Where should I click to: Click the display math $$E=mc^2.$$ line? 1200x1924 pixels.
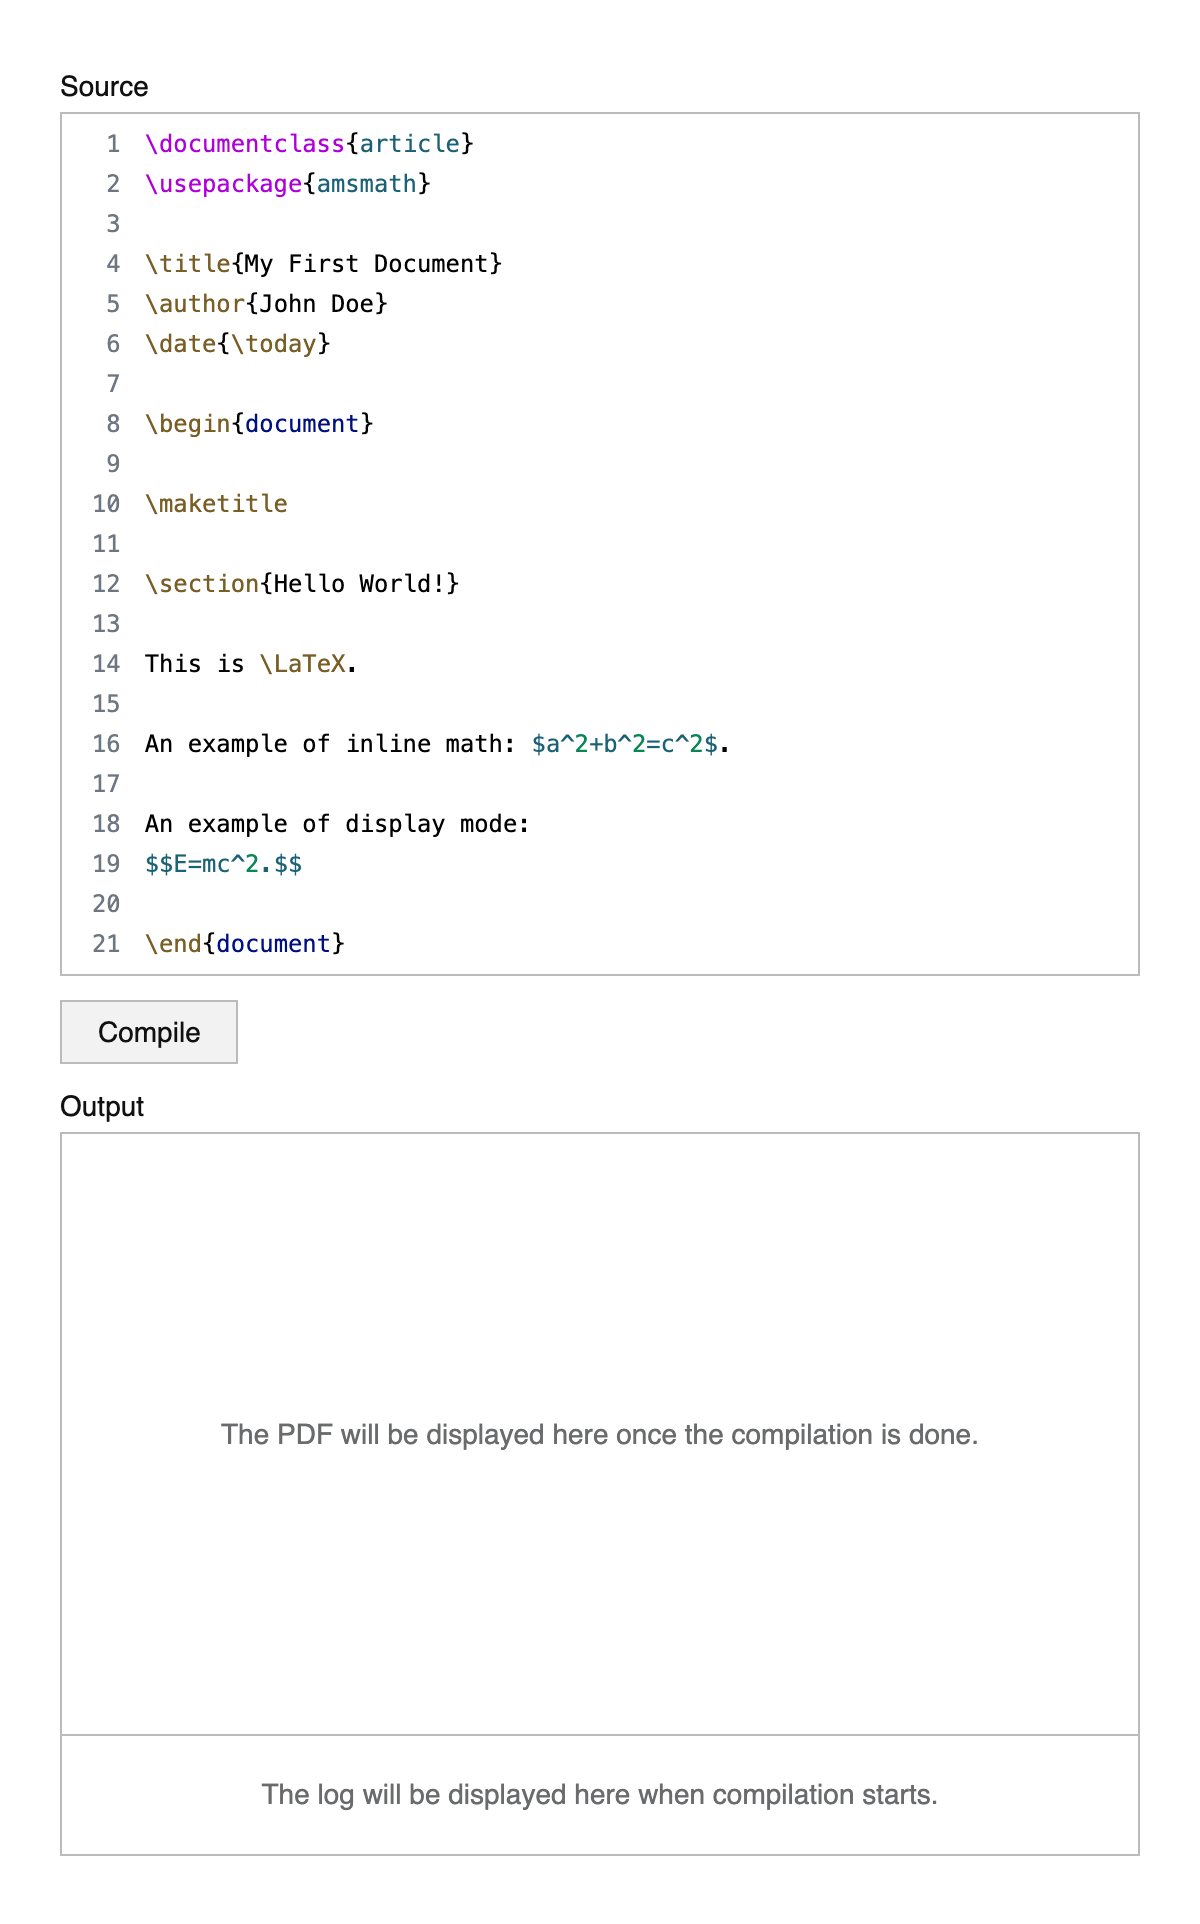(x=223, y=864)
